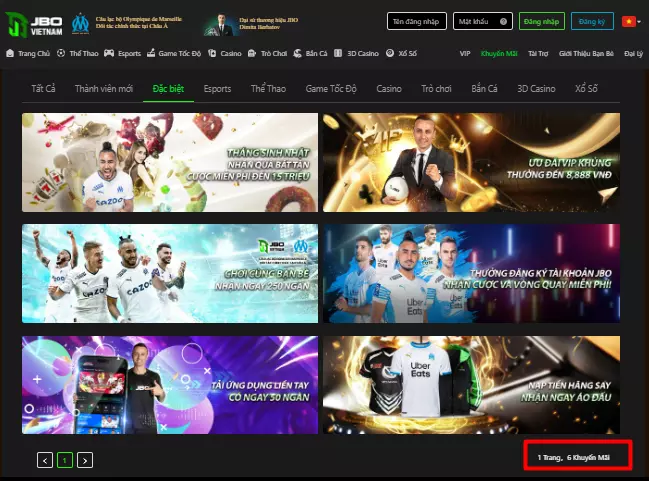The height and width of the screenshot is (481, 649).
Task: Select the Thể Thao promotions tab
Action: click(268, 89)
